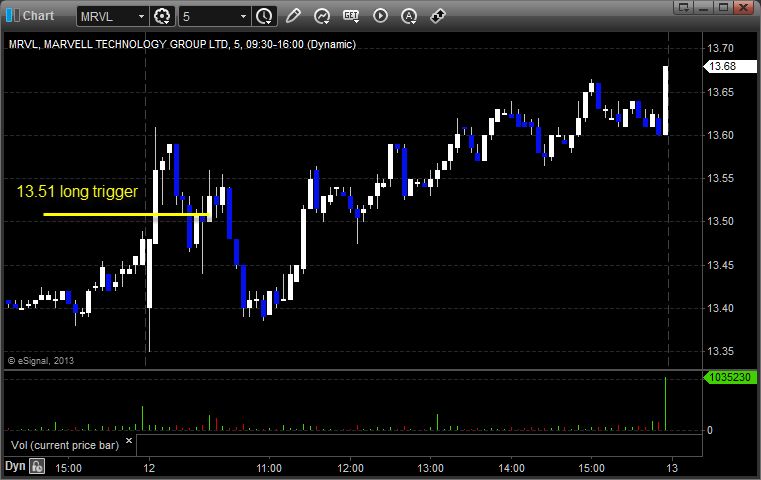
Task: Minimize the Chart window
Action: click(704, 7)
